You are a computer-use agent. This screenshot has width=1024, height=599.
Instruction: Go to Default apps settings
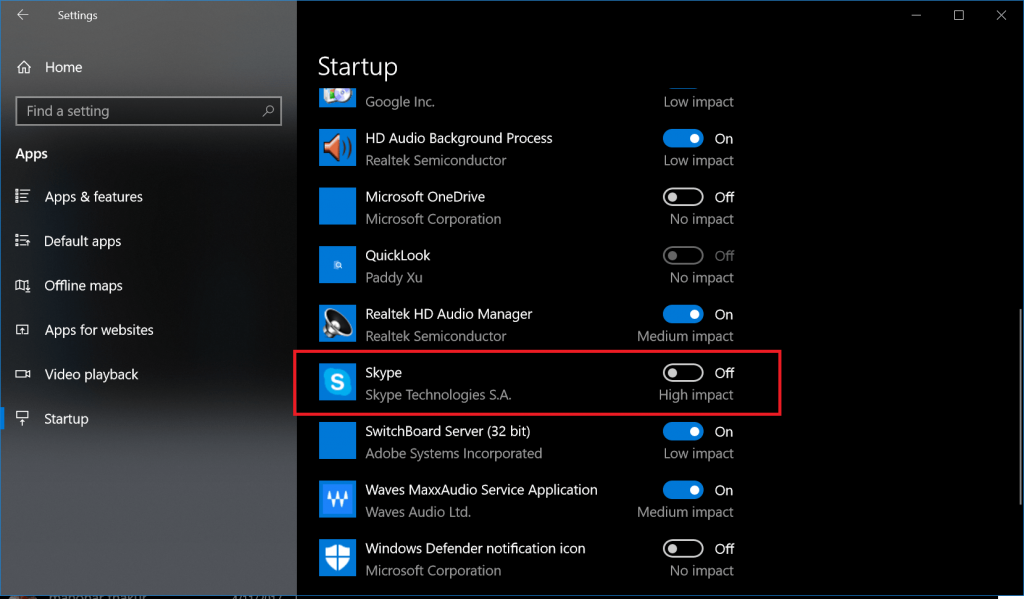149,241
